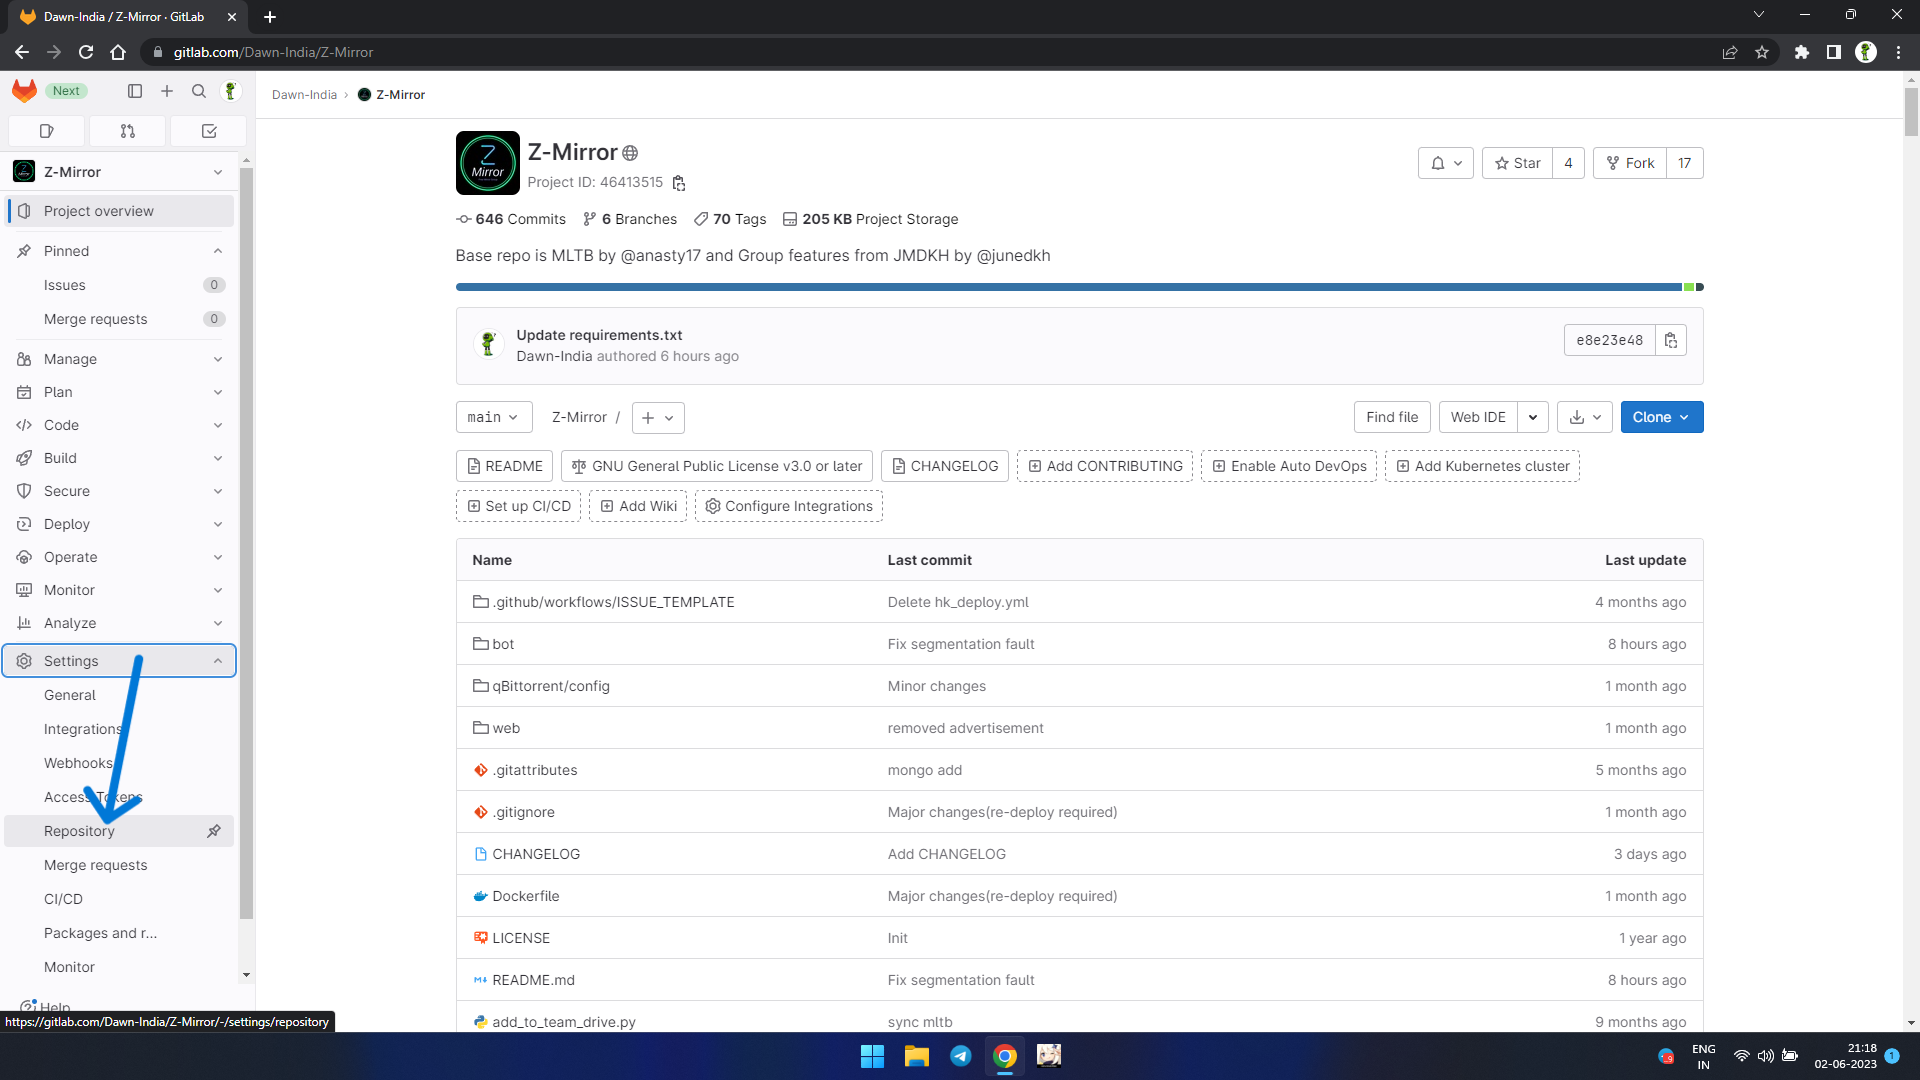
Task: Toggle sidebar collapse icon
Action: (135, 91)
